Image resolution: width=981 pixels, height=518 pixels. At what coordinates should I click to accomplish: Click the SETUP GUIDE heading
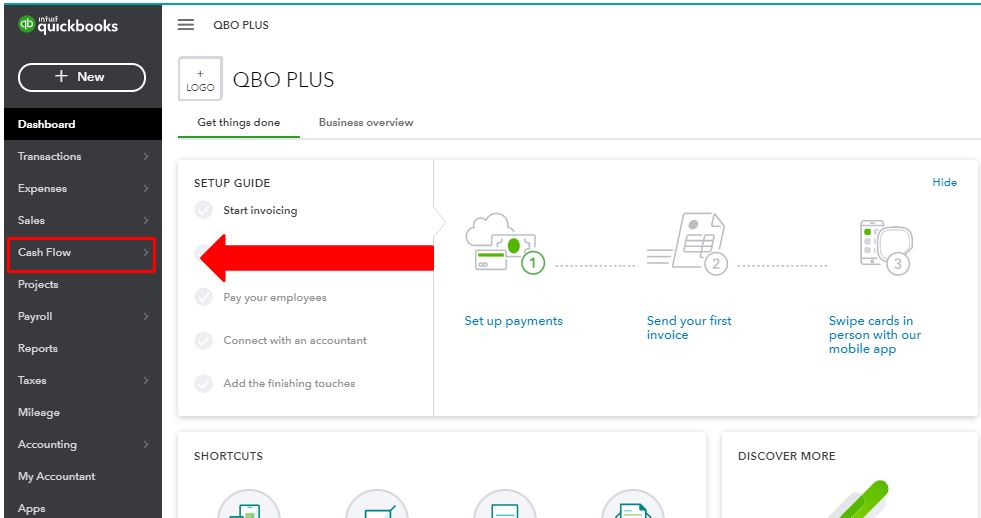232,183
